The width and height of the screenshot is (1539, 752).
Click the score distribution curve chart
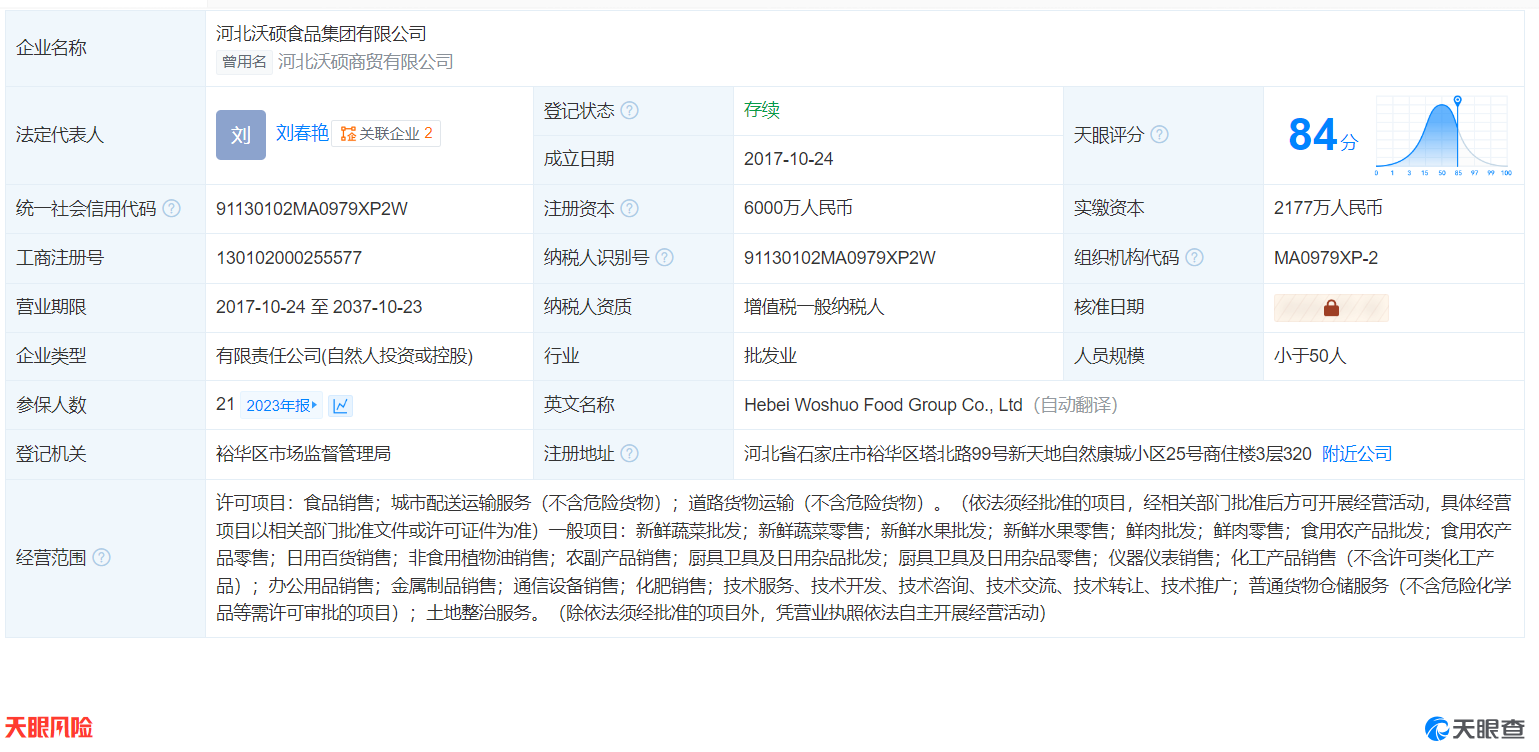point(1442,135)
